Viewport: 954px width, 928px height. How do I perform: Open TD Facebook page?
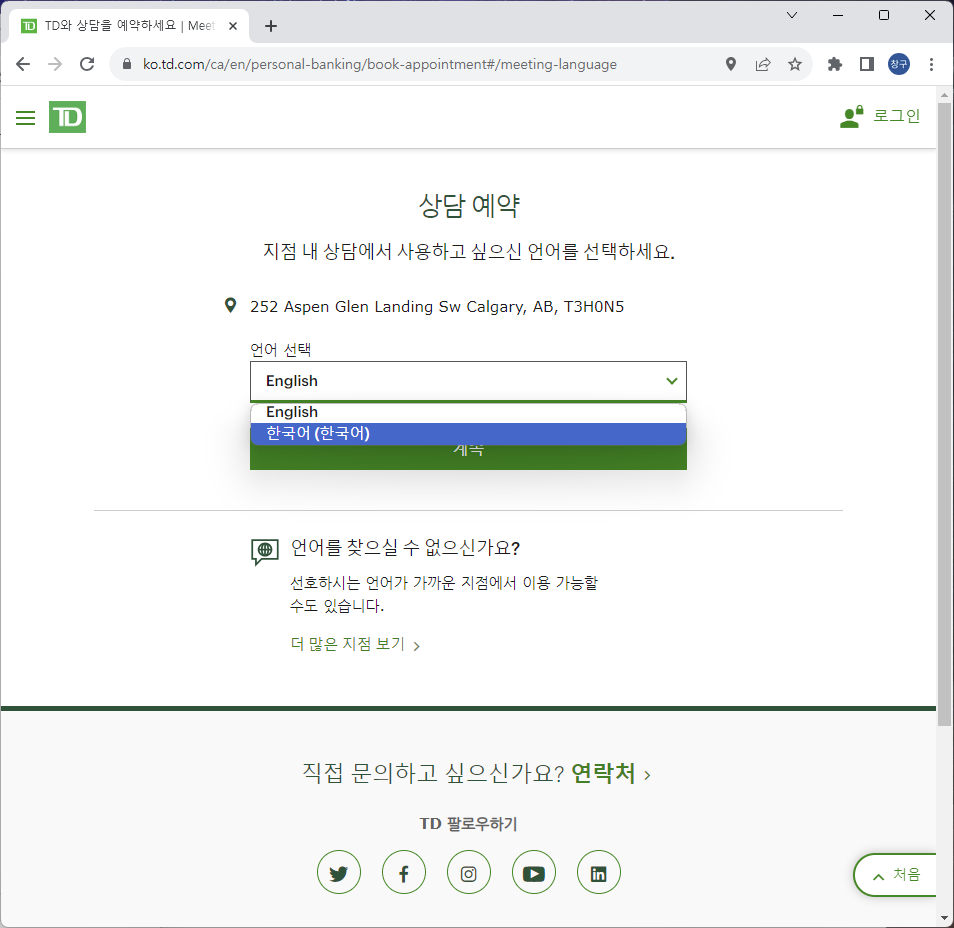pyautogui.click(x=404, y=873)
